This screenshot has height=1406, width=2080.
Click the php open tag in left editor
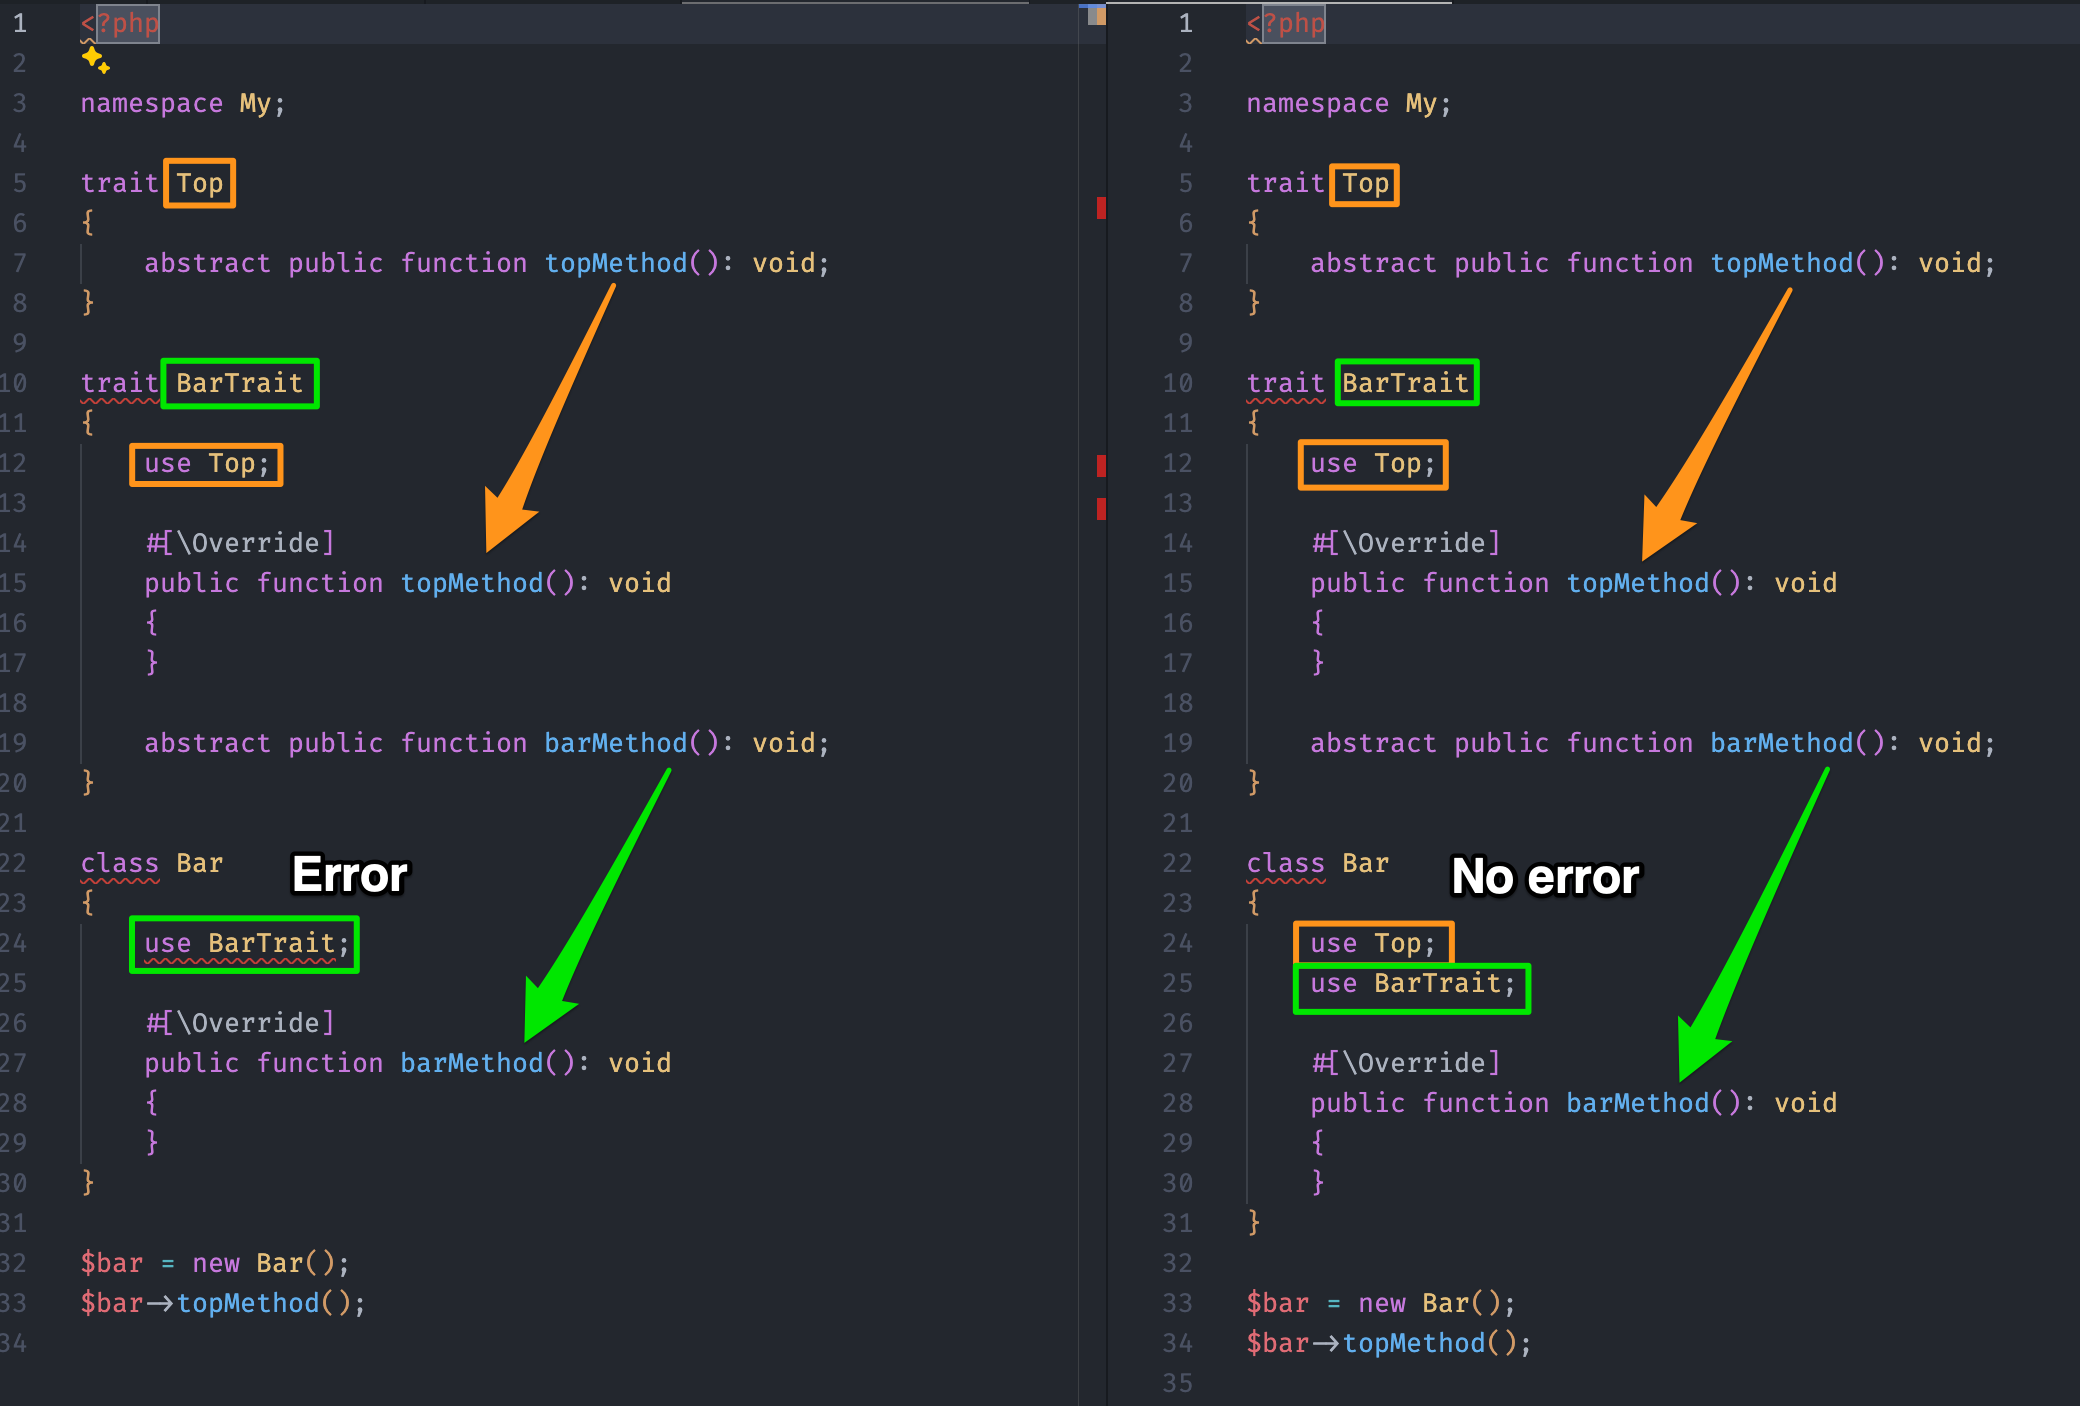click(120, 24)
